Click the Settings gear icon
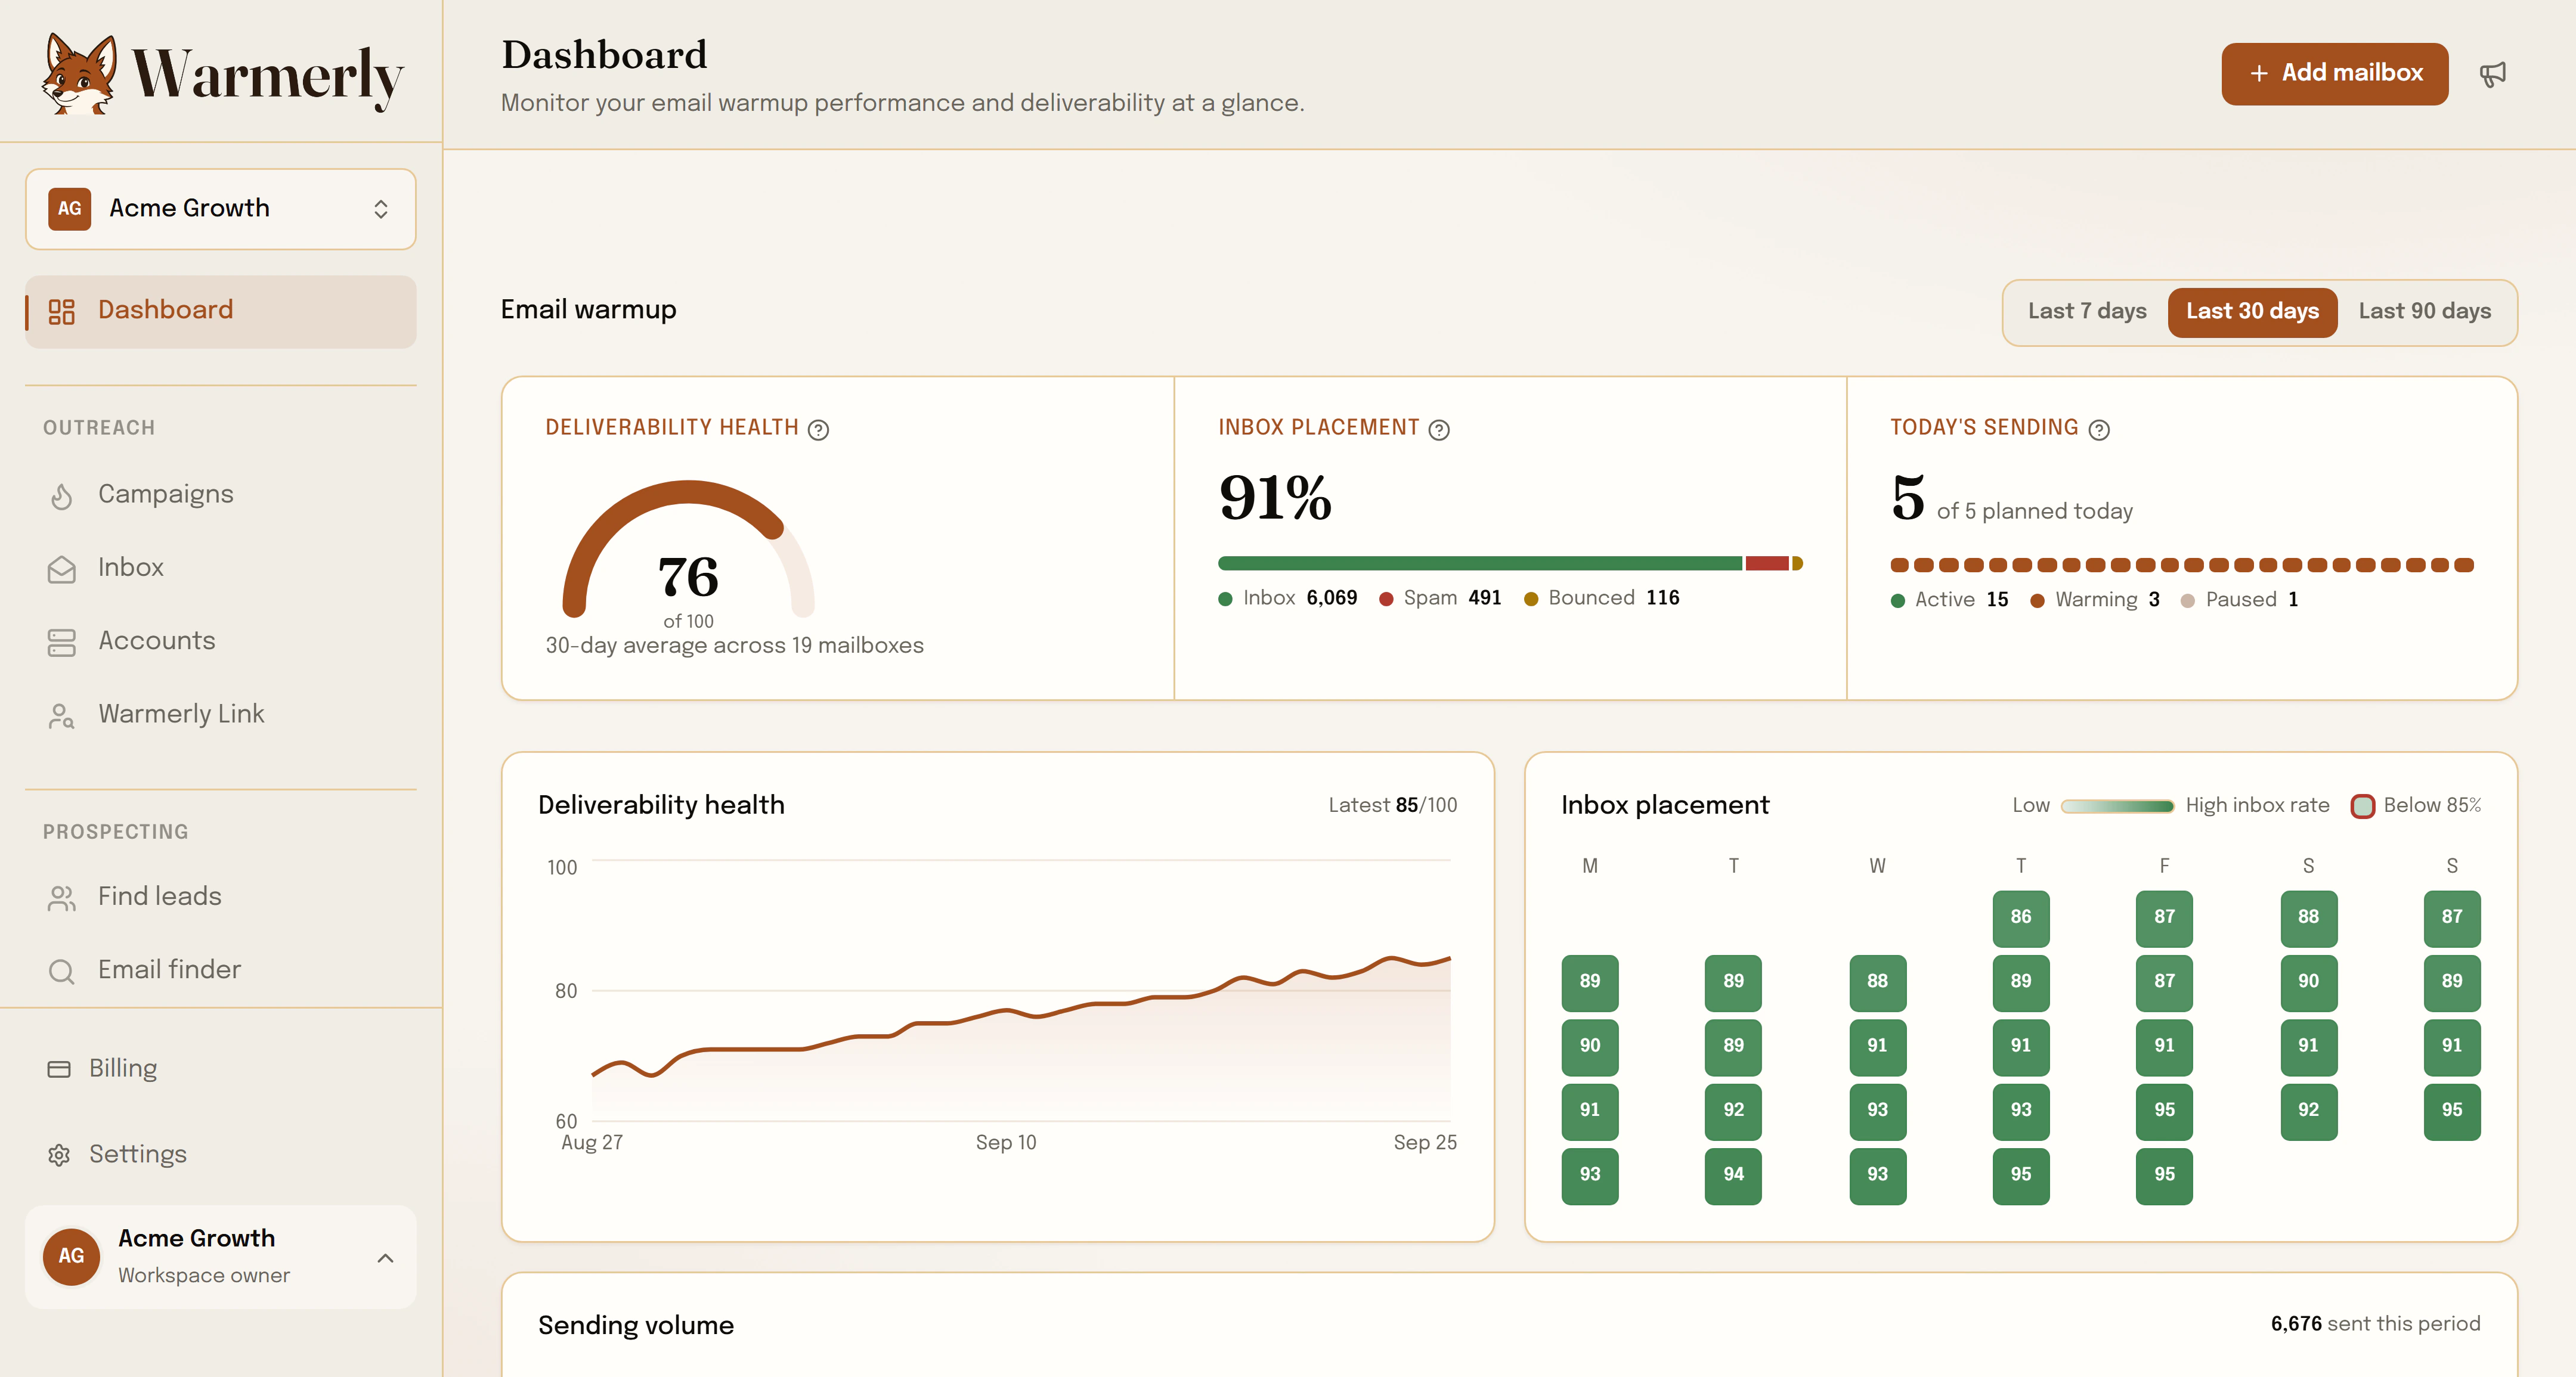The image size is (2576, 1377). click(59, 1155)
